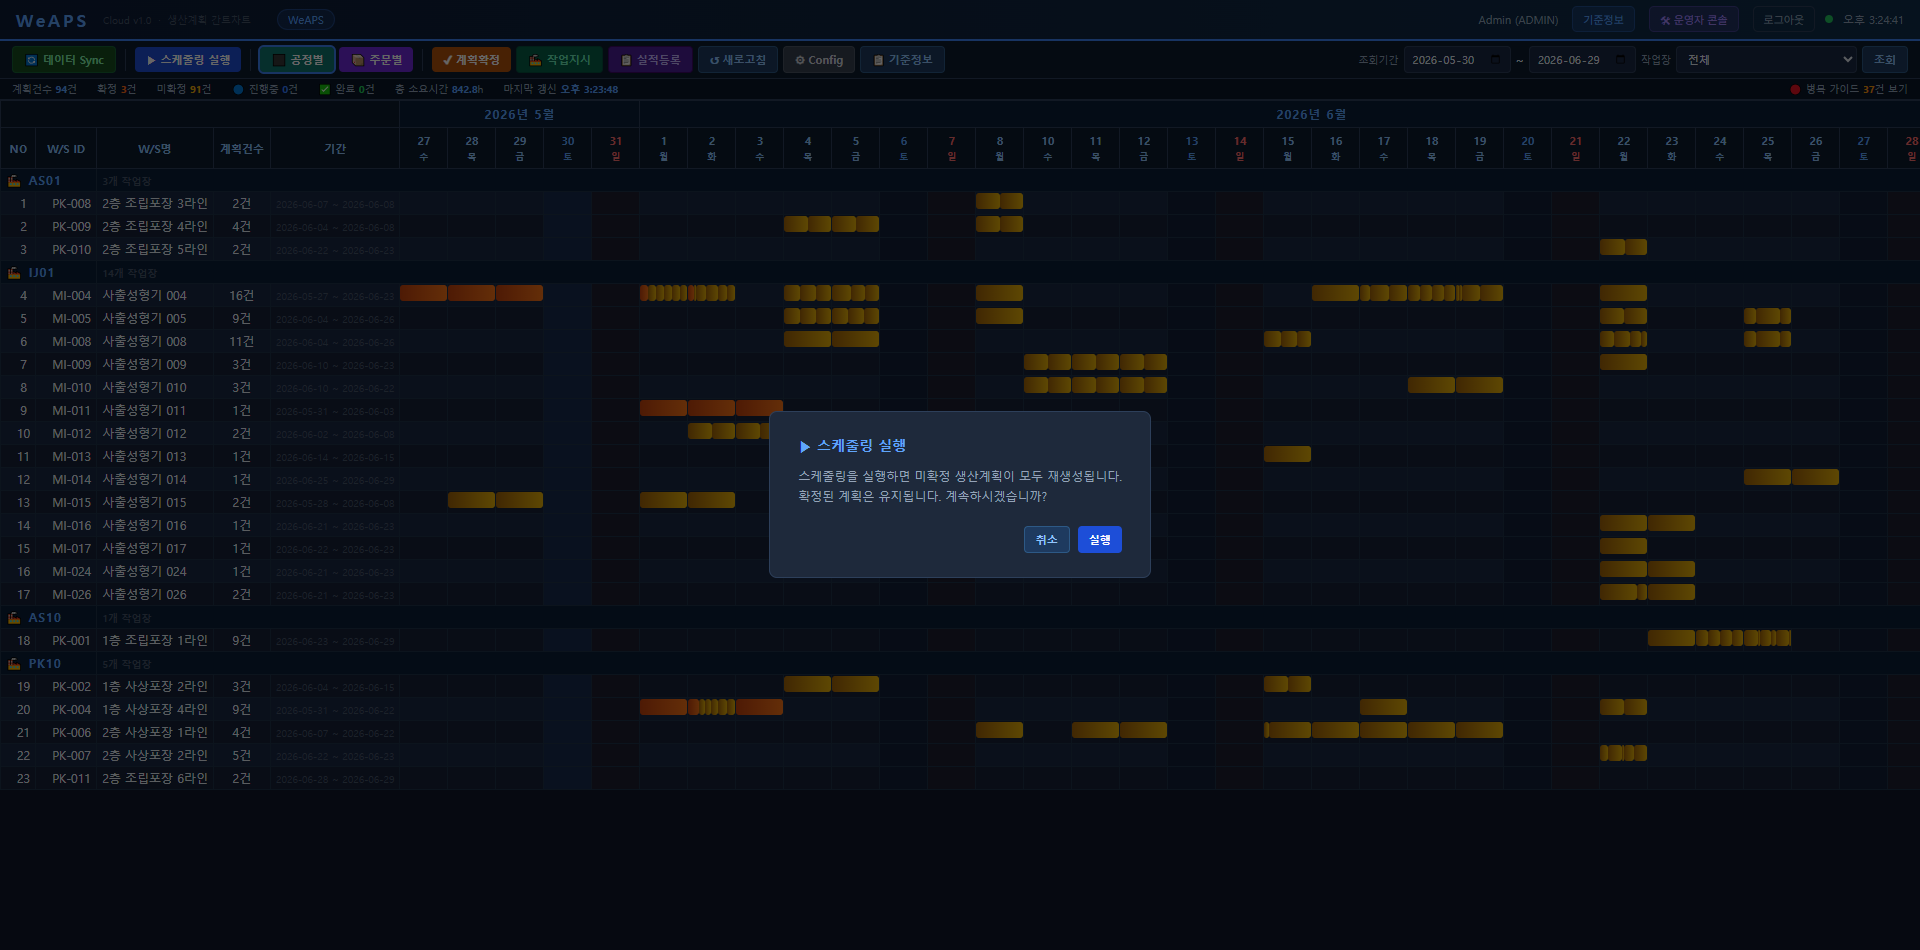Toggle the 완료 green checkbox indicator

click(324, 89)
